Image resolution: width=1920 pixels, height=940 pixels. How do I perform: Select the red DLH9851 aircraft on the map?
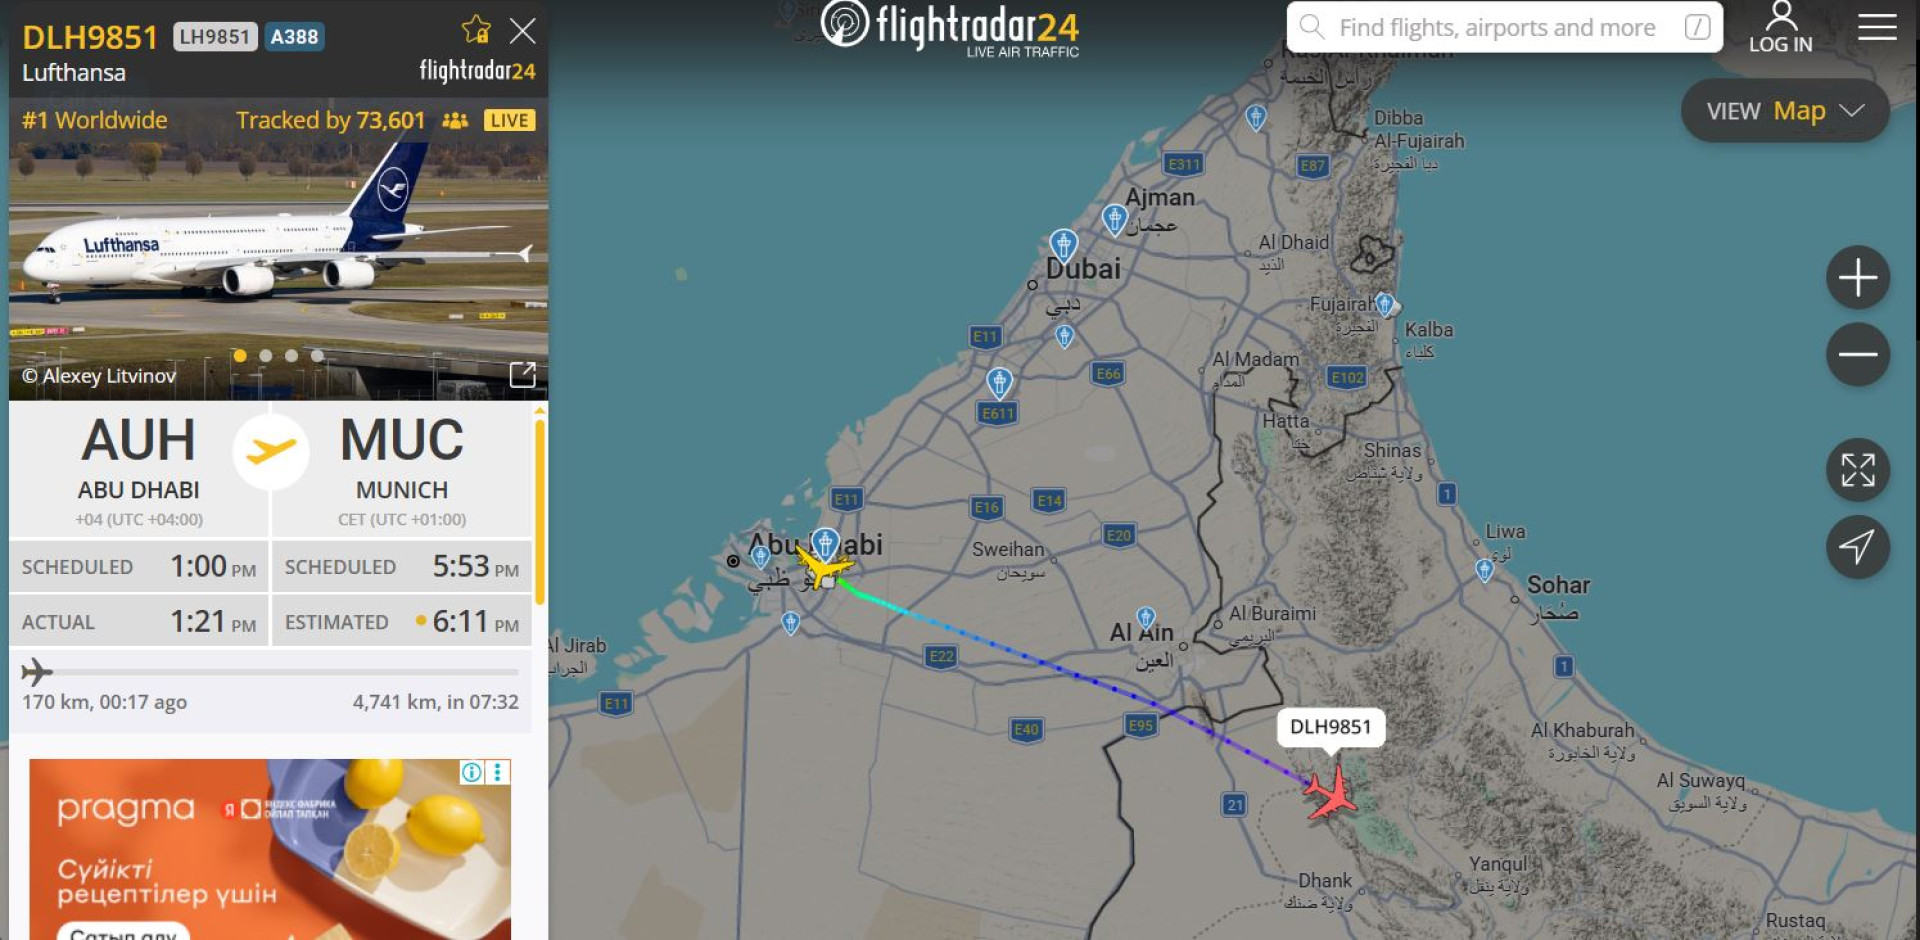(1331, 792)
